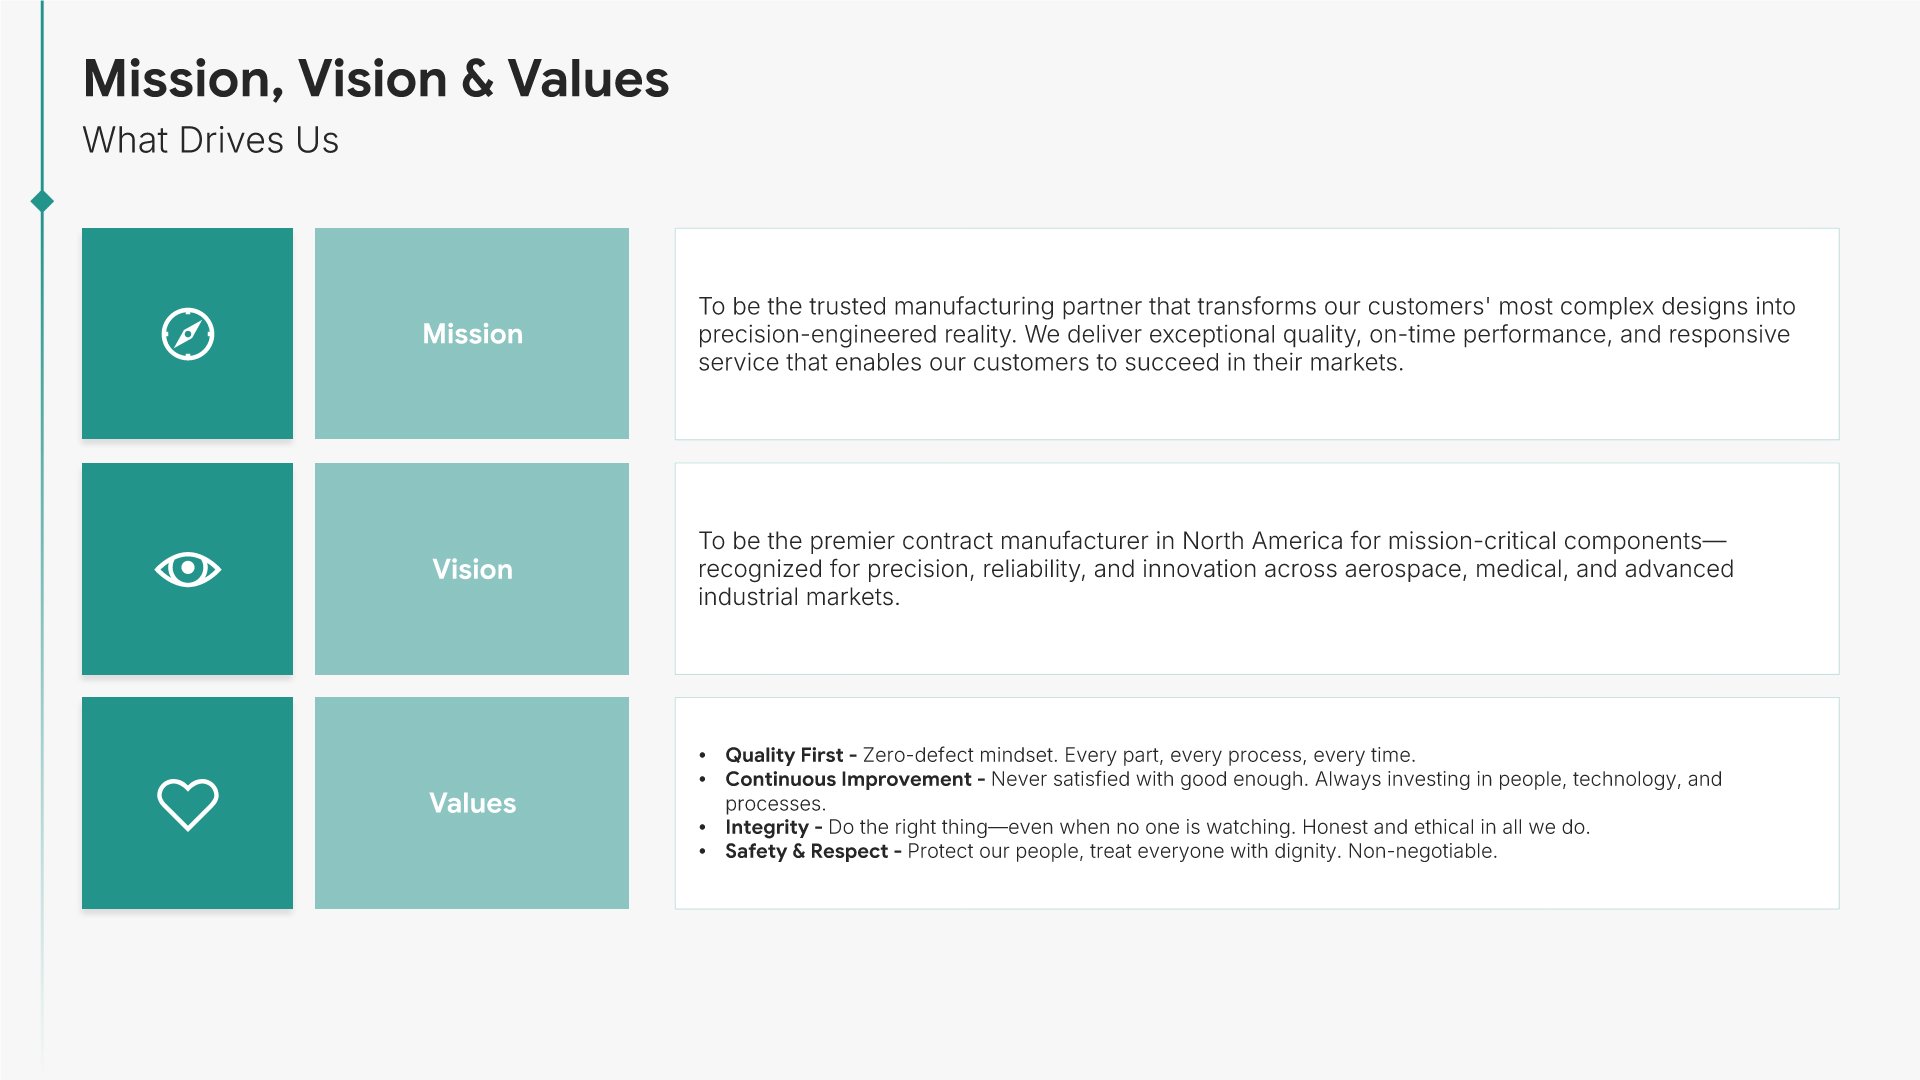
Task: Click the eye icon beside Vision
Action: click(187, 569)
